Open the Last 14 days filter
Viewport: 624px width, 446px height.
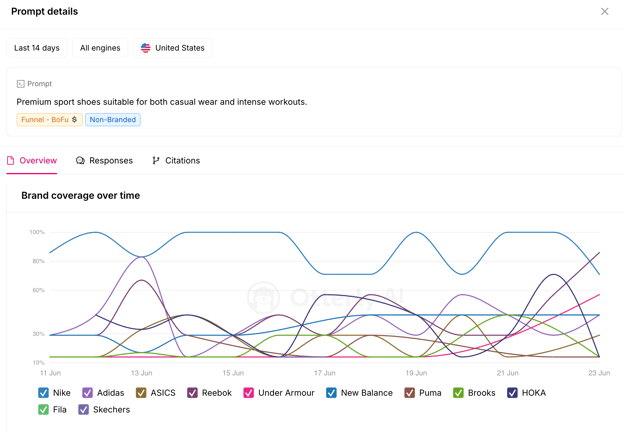point(37,48)
